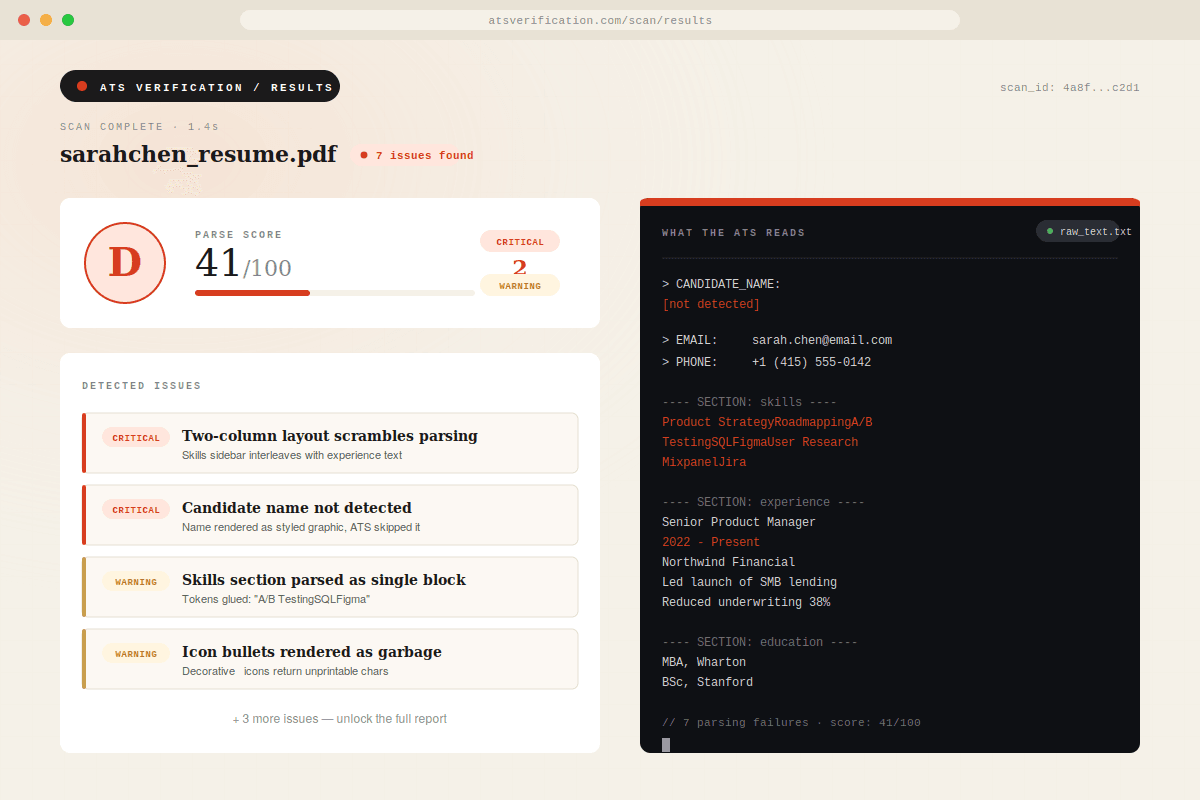Click the browser address bar
The image size is (1200, 800).
coord(600,20)
